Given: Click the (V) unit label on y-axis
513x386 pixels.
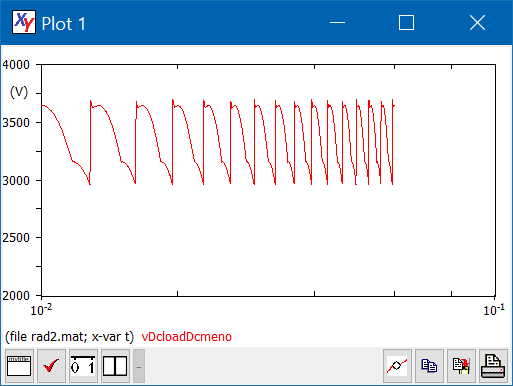Looking at the screenshot, I should click(19, 92).
